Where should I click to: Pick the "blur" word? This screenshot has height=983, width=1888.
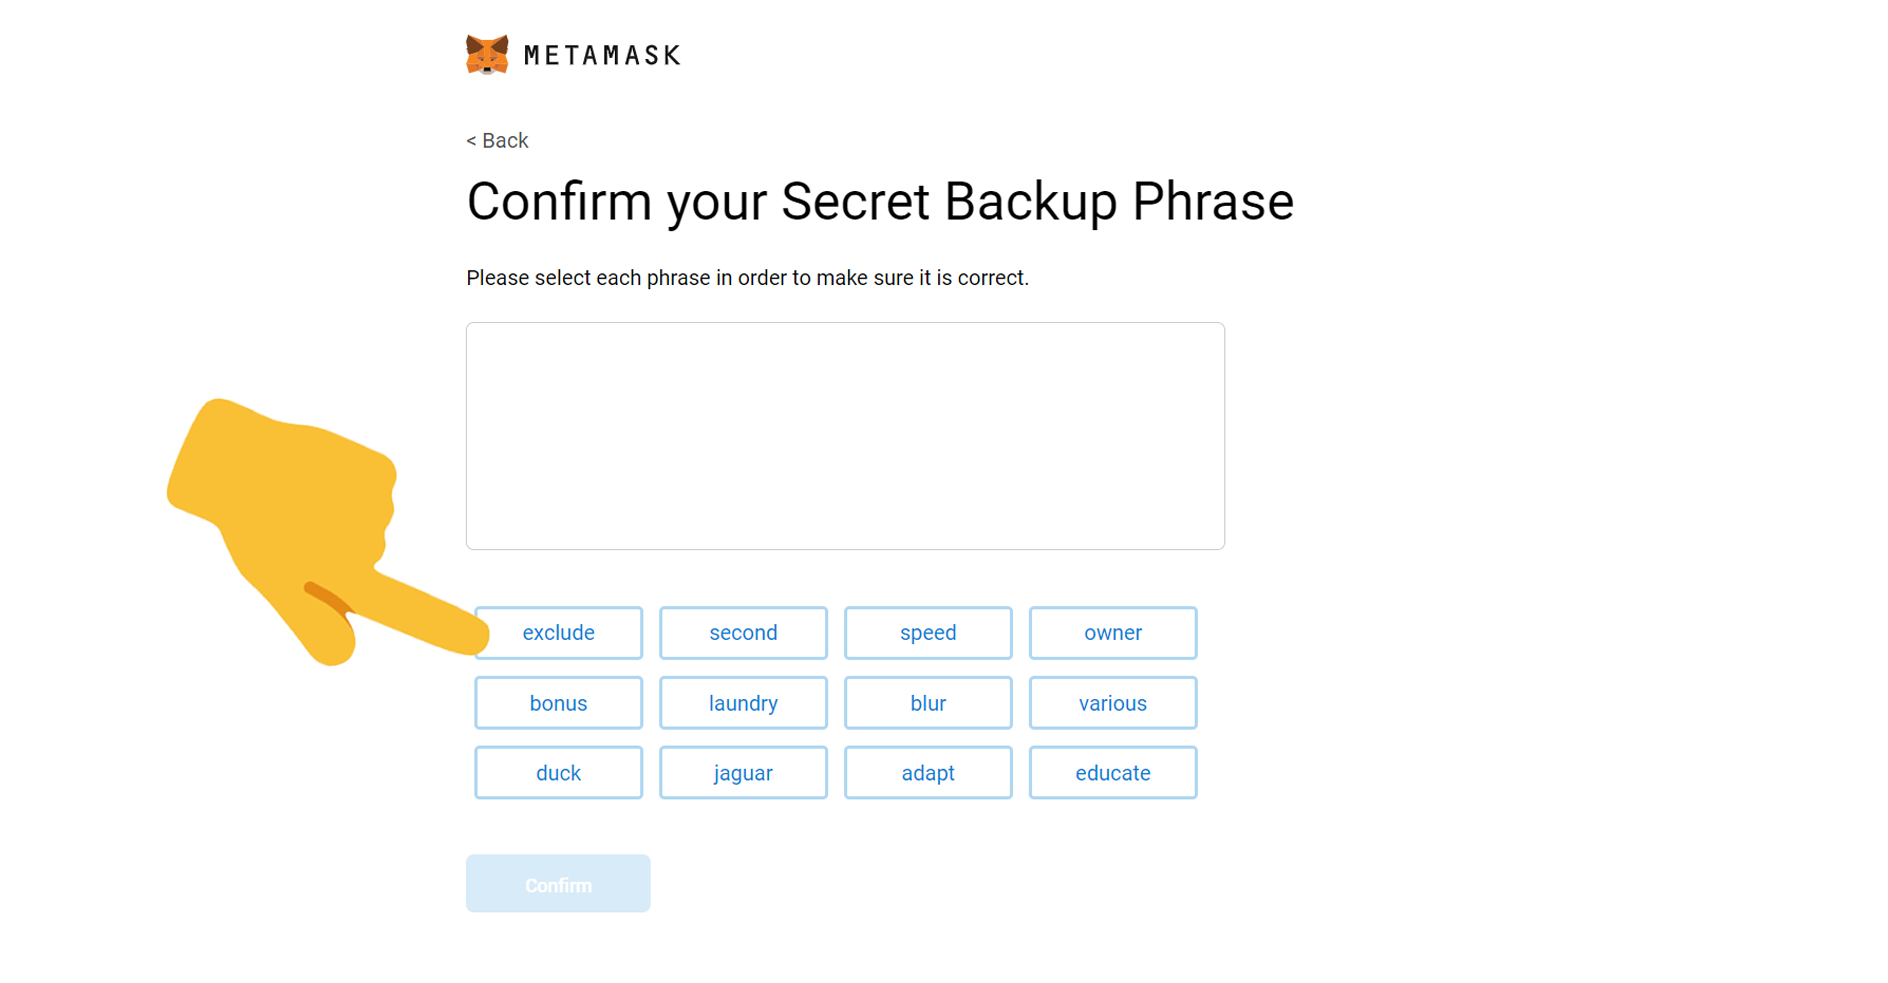(x=928, y=703)
